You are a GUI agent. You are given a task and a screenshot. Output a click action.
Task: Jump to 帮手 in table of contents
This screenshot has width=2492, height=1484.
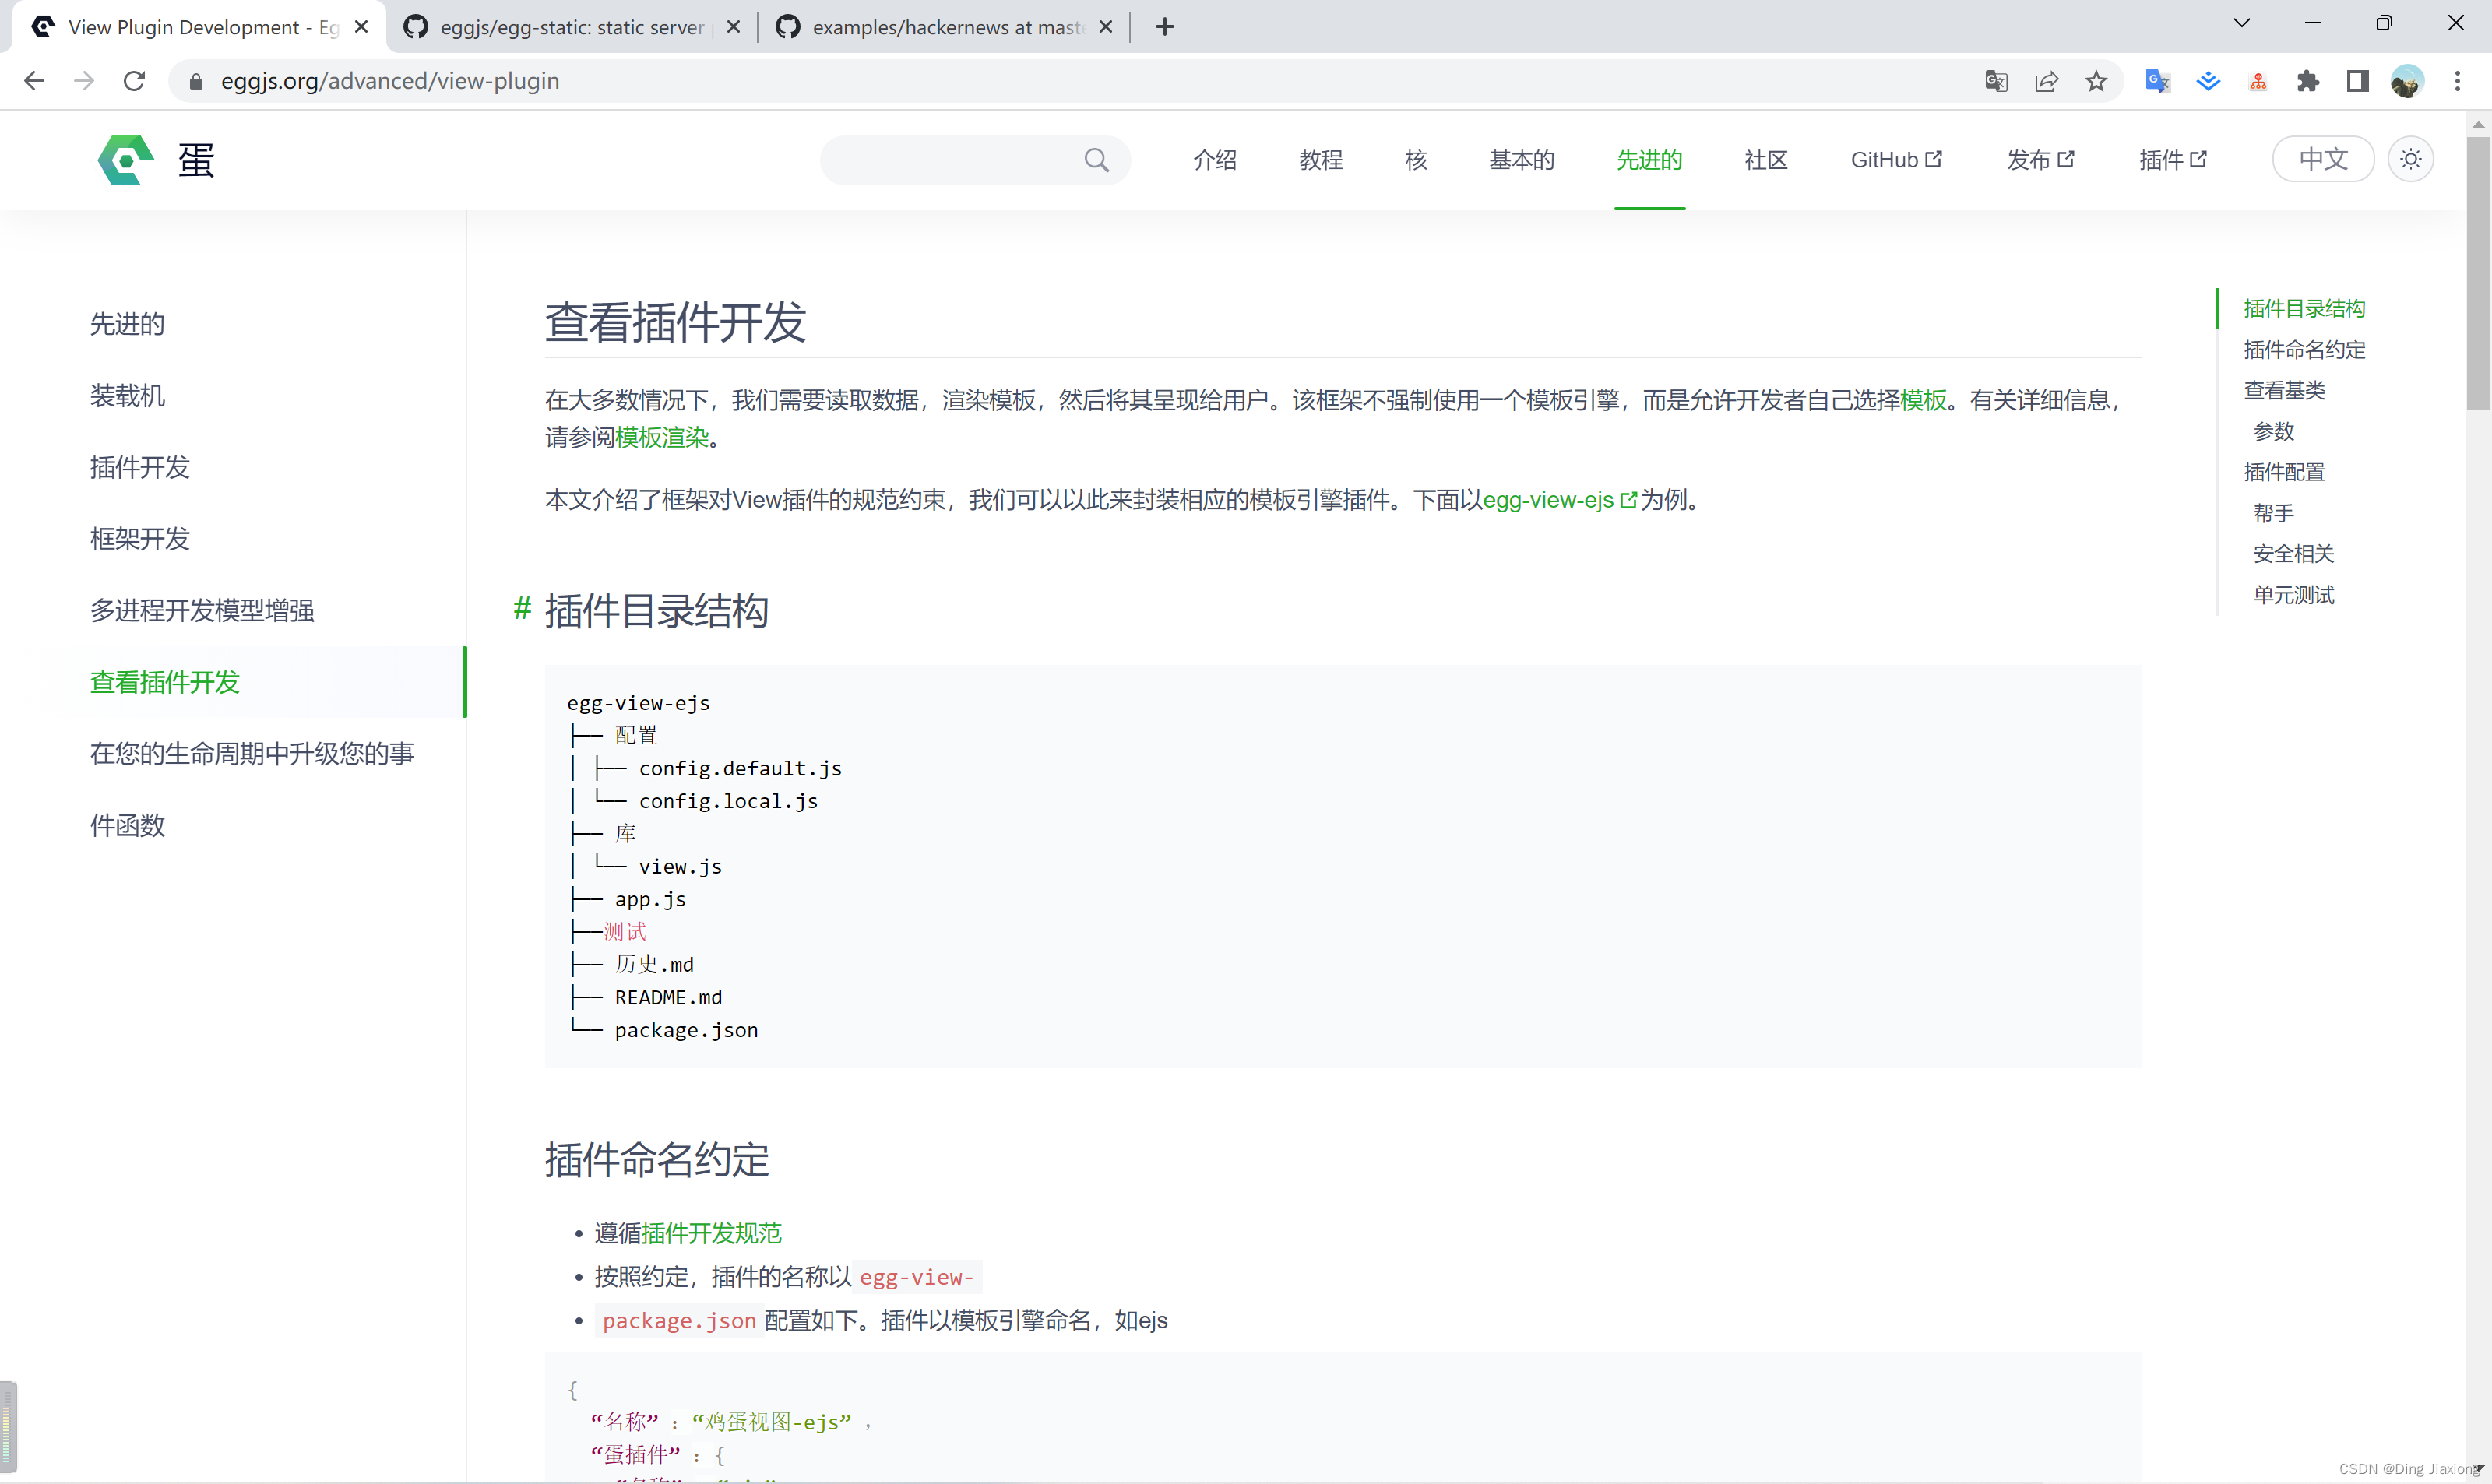2273,513
